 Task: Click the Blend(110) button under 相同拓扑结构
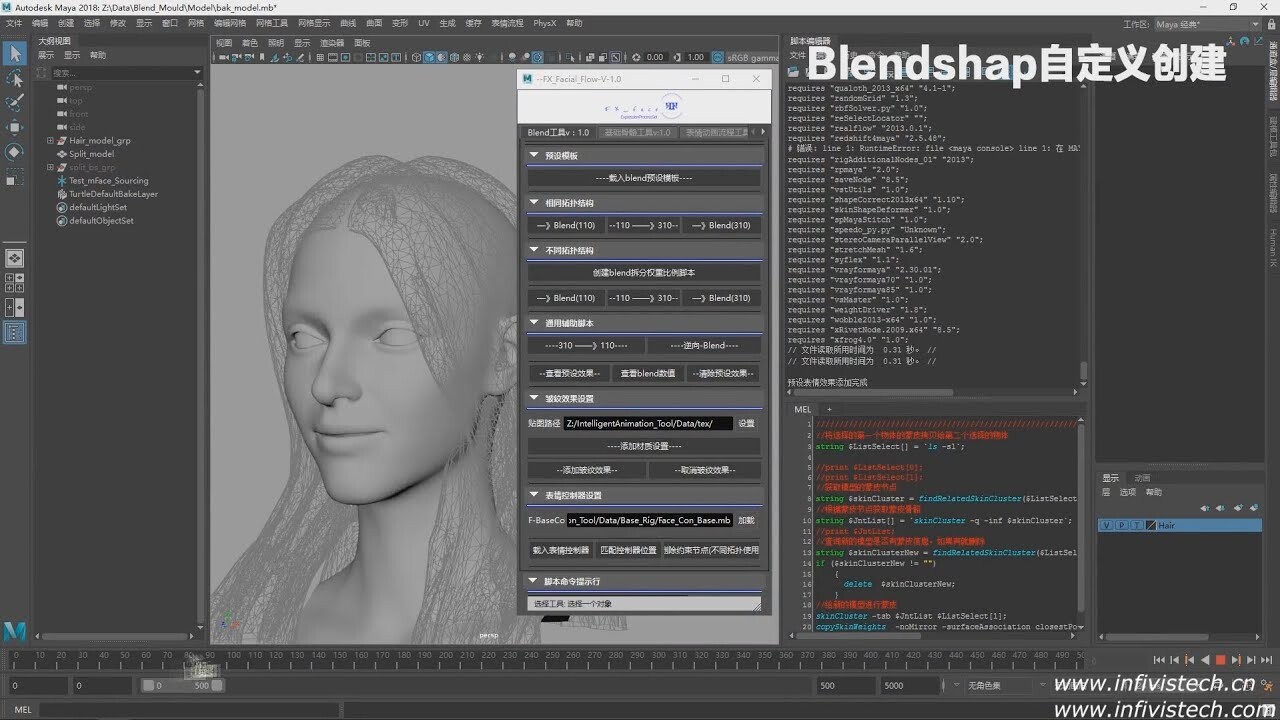565,225
